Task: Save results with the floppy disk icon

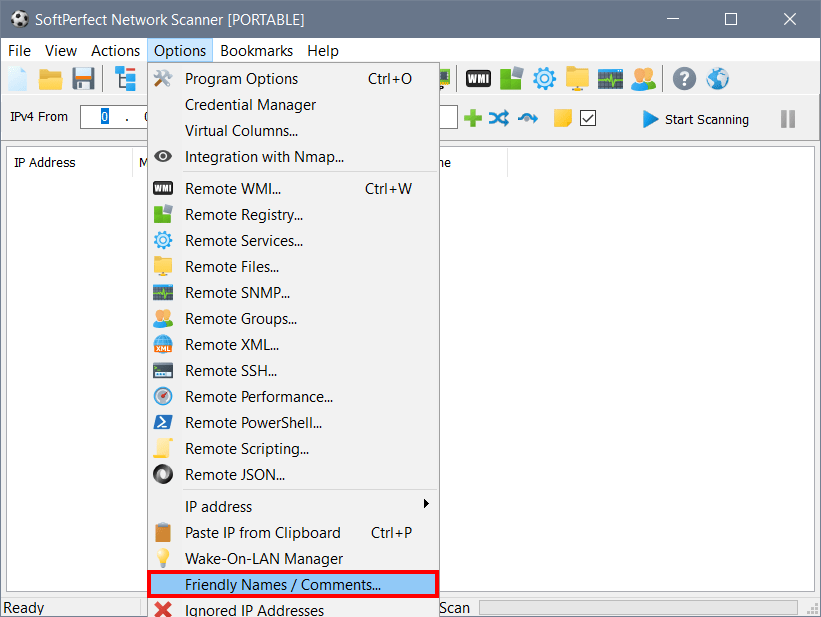Action: tap(83, 79)
